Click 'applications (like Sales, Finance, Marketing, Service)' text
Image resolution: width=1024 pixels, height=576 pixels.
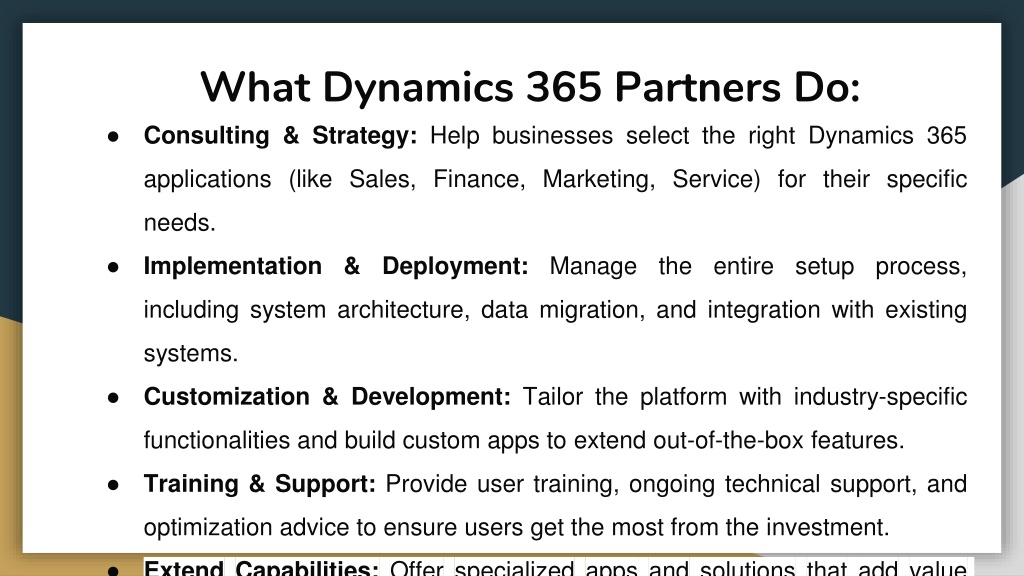click(452, 180)
